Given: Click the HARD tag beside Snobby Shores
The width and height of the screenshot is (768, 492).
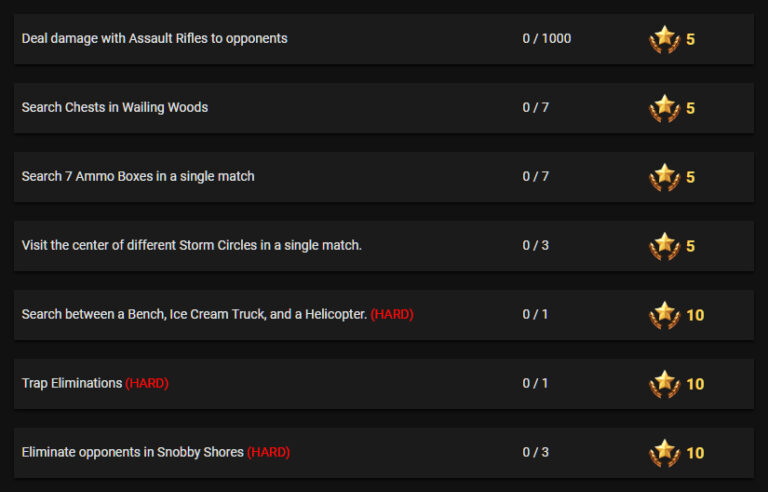Looking at the screenshot, I should (x=268, y=452).
